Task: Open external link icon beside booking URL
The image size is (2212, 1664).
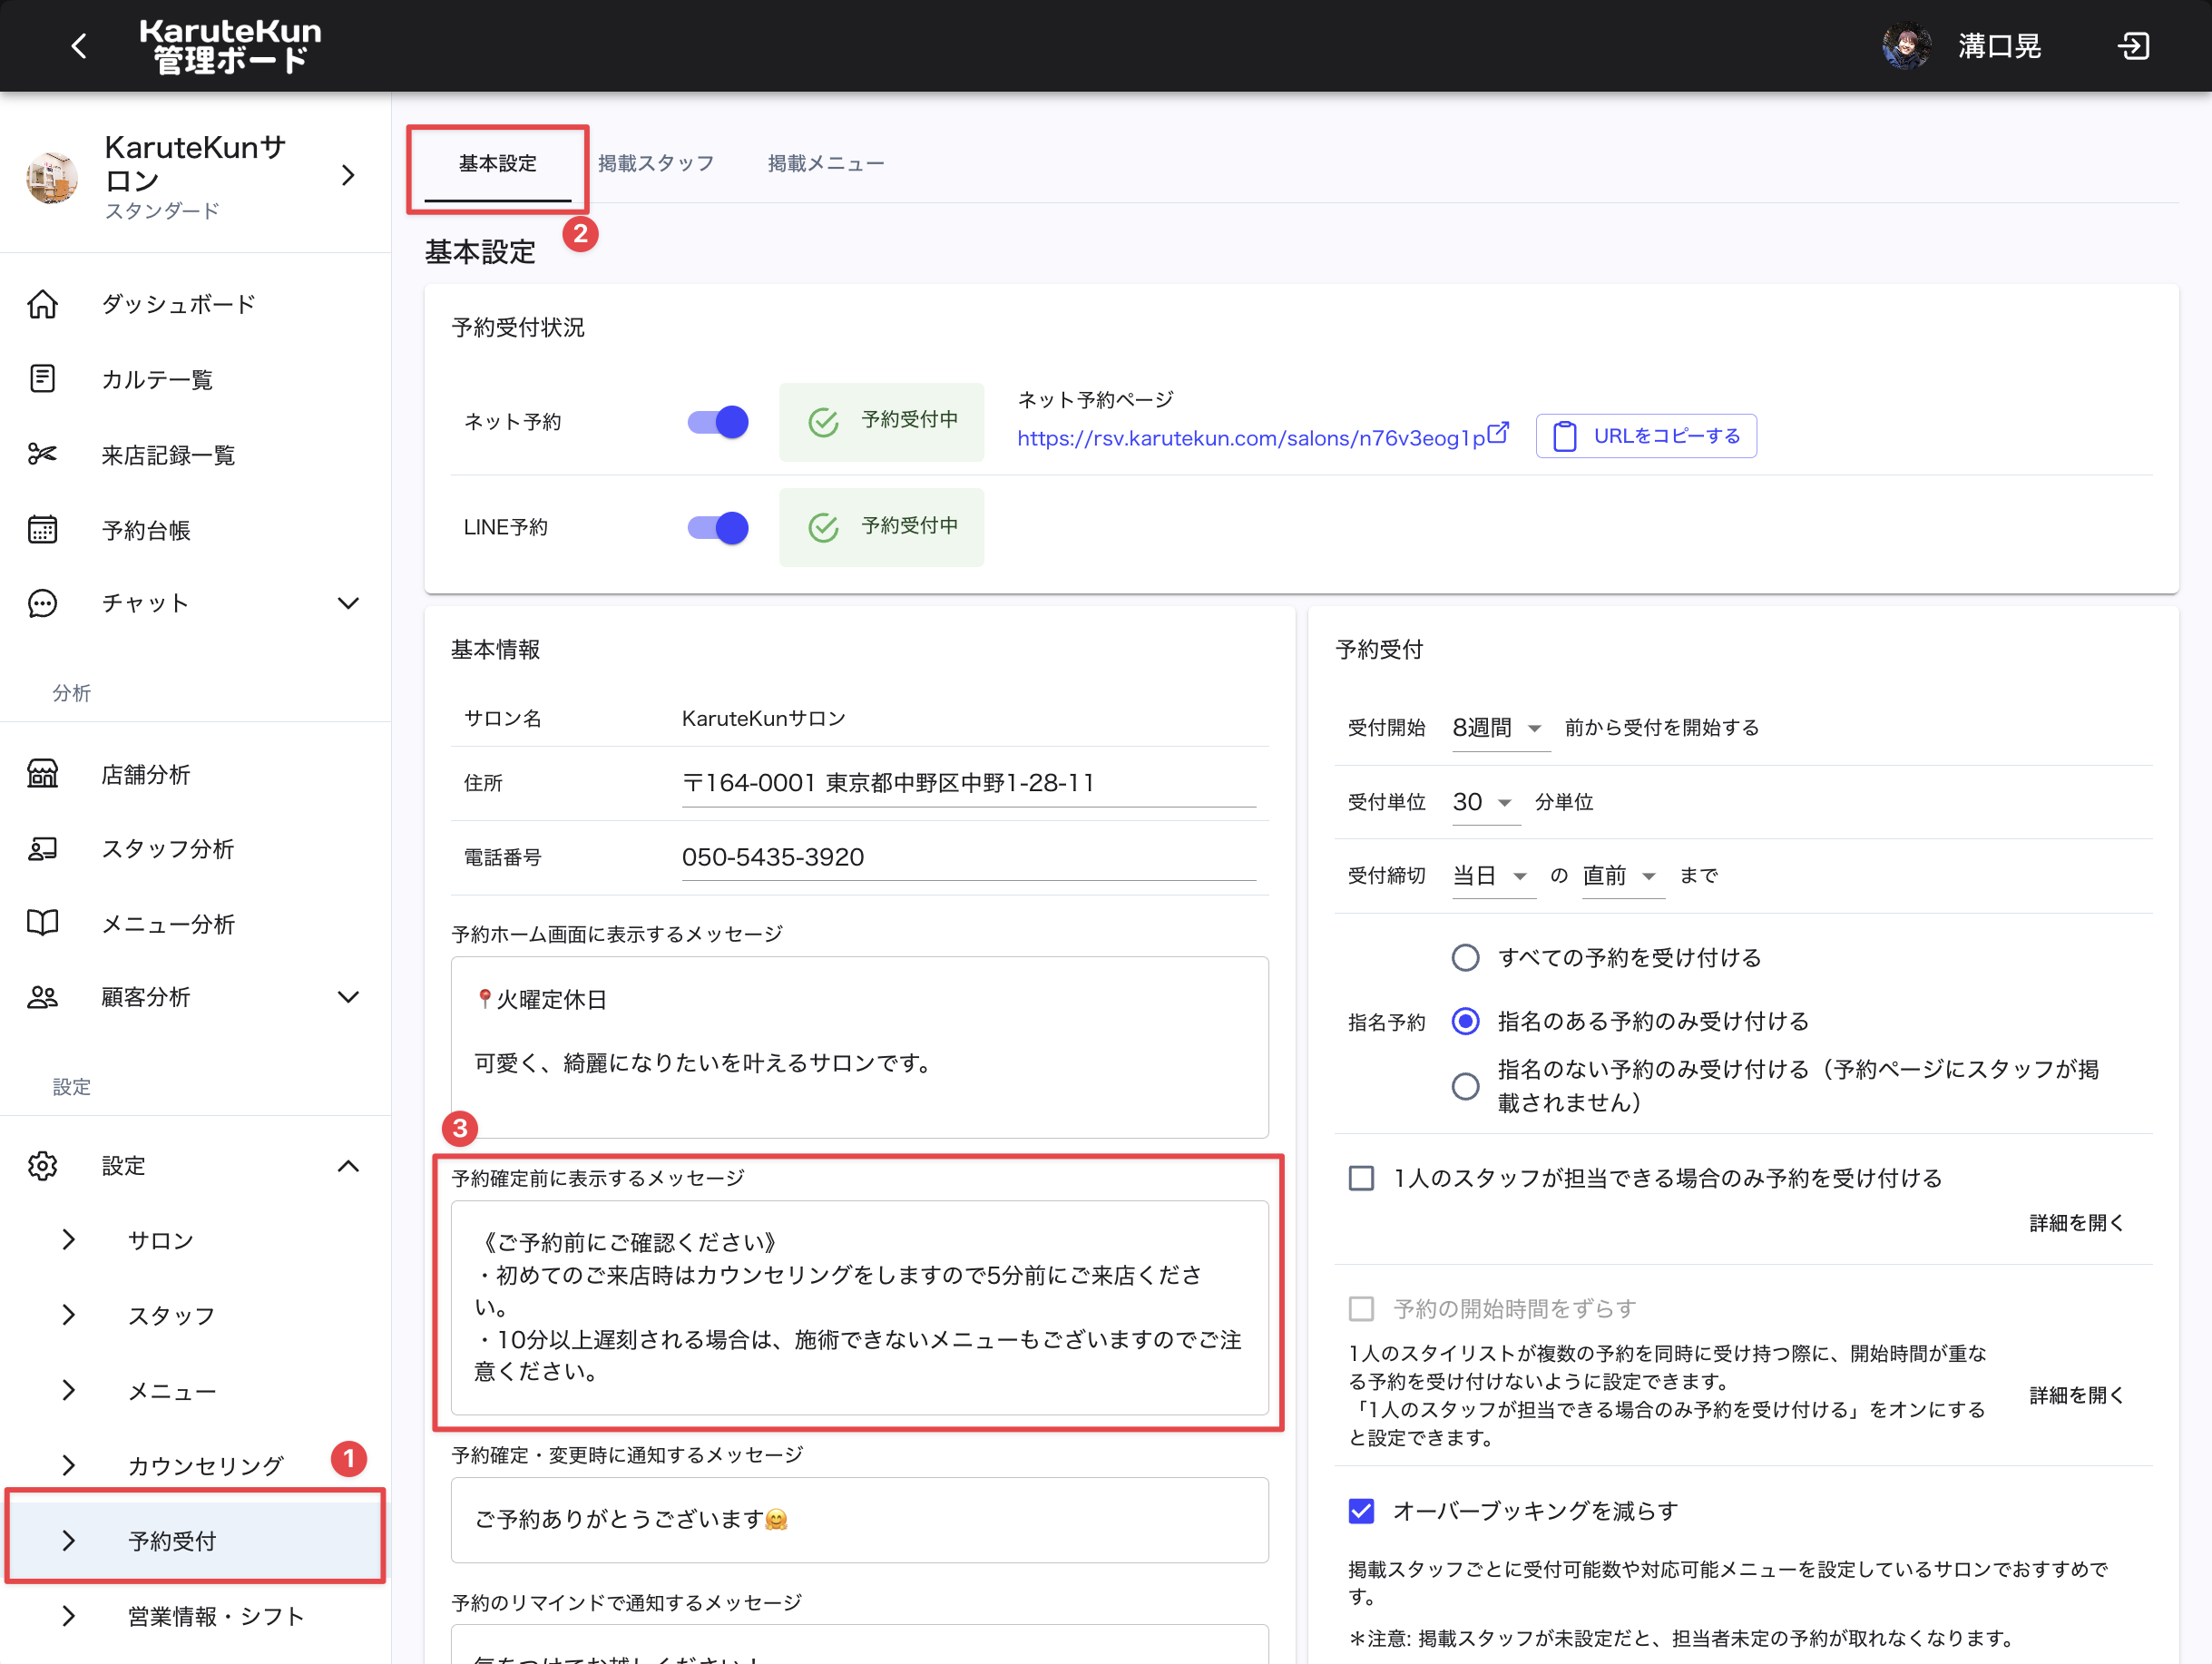Action: pyautogui.click(x=1498, y=433)
